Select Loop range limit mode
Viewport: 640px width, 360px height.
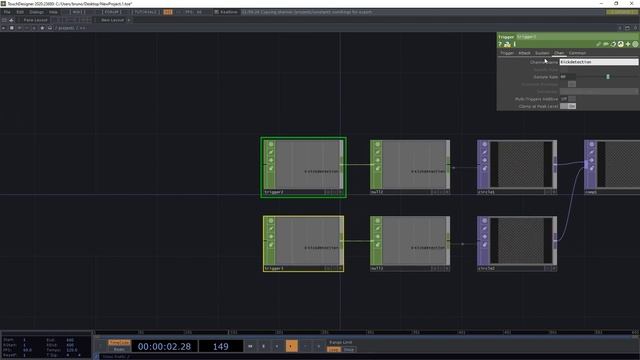[x=334, y=349]
